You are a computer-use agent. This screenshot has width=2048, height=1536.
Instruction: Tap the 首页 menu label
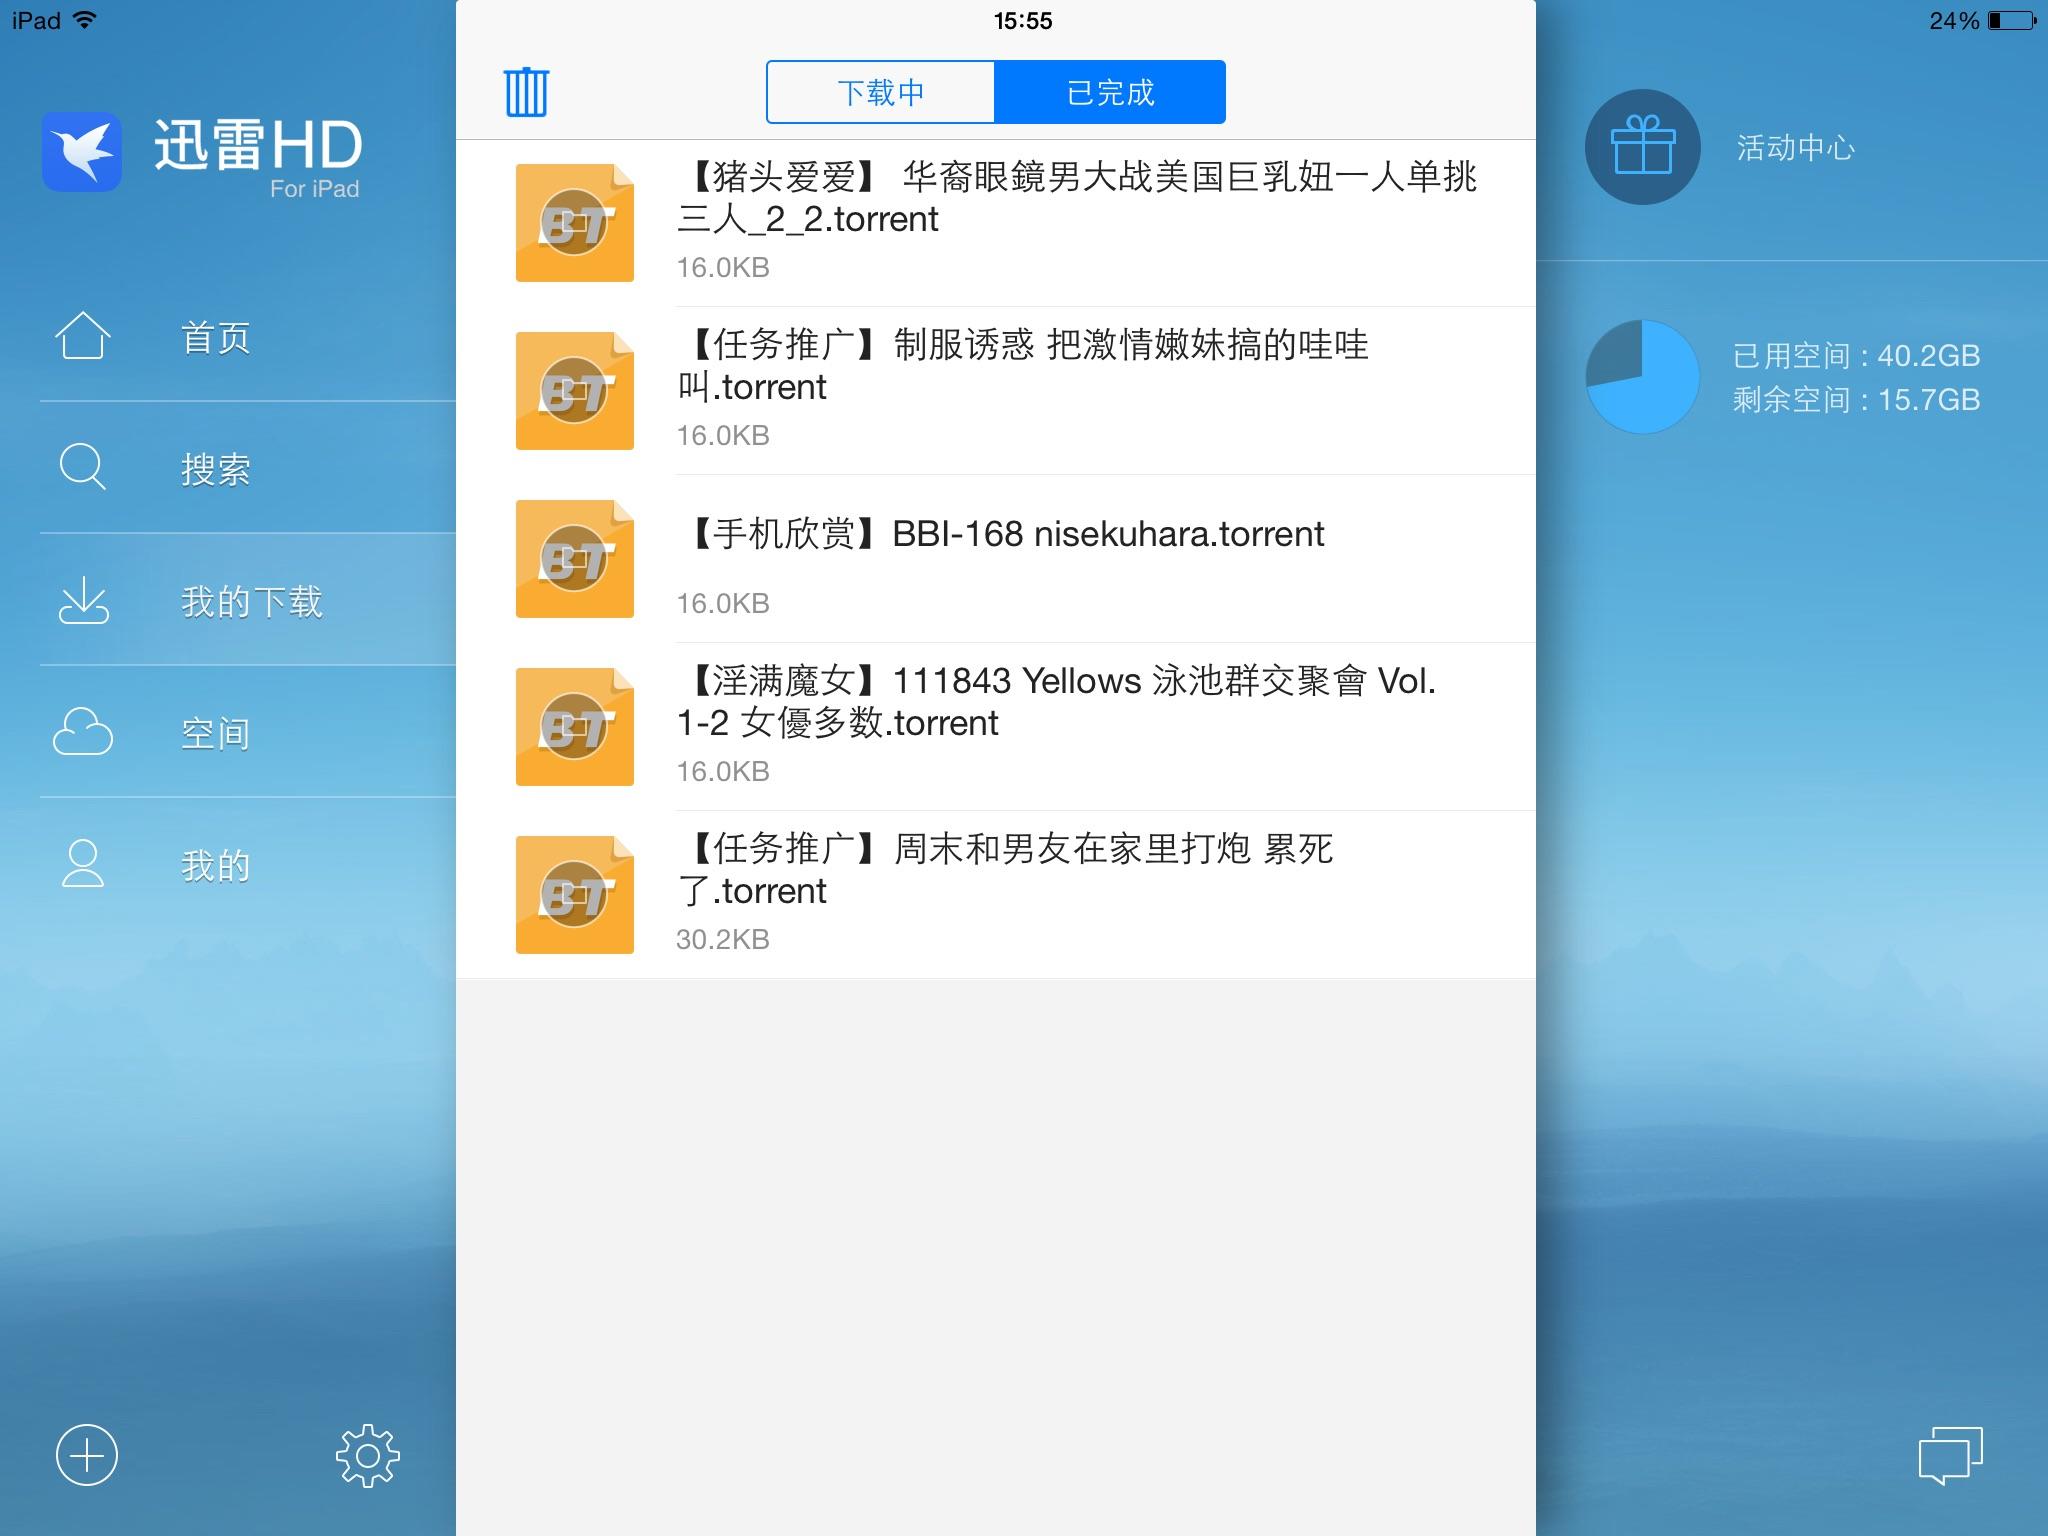pos(215,338)
